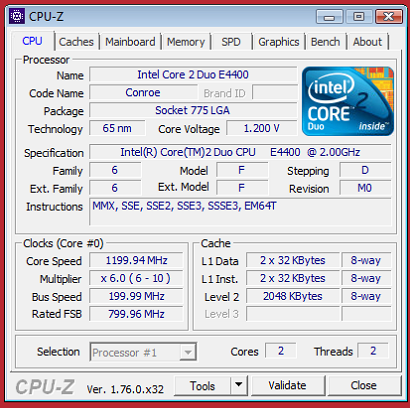Select the Instructions text box
Viewport: 410px width, 408px height.
pos(240,212)
